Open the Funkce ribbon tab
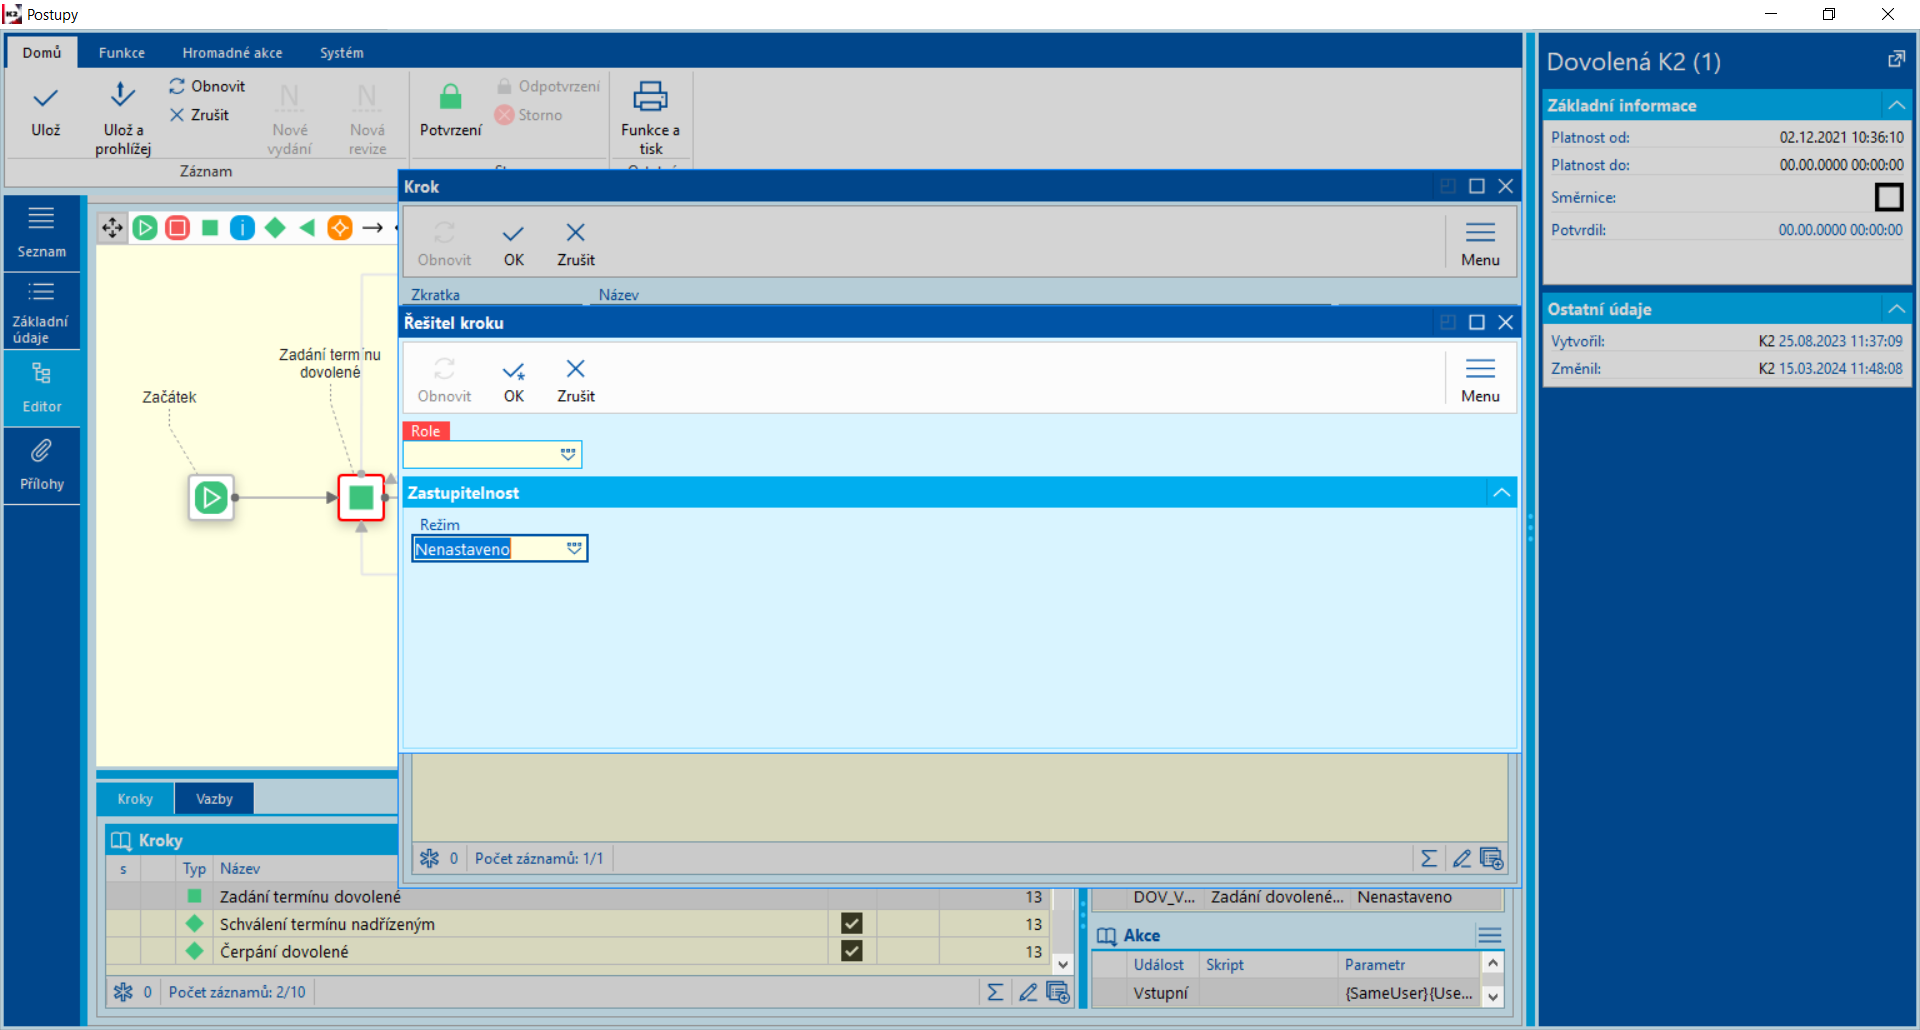The width and height of the screenshot is (1920, 1030). pos(122,52)
